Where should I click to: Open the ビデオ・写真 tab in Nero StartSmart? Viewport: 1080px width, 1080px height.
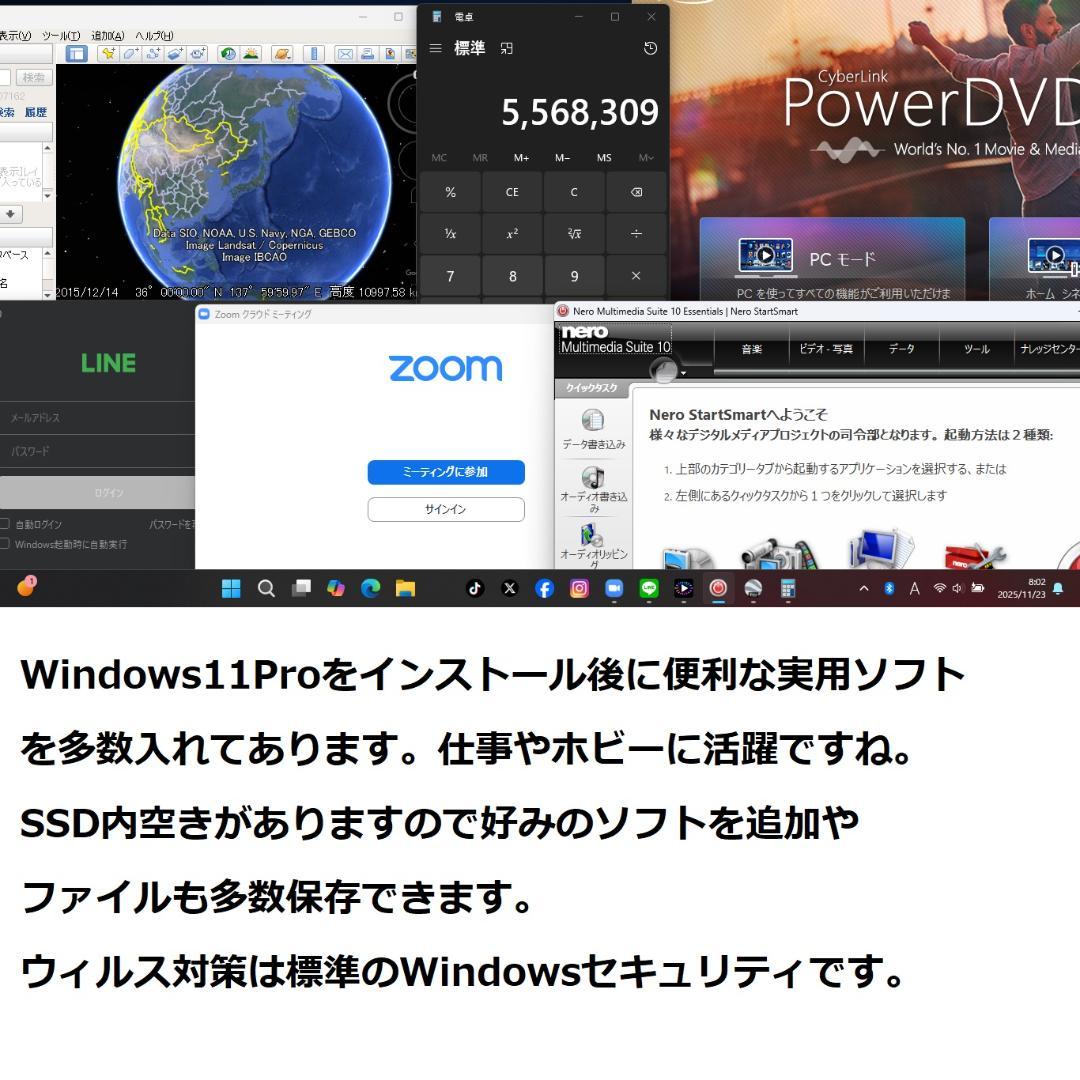tap(826, 349)
